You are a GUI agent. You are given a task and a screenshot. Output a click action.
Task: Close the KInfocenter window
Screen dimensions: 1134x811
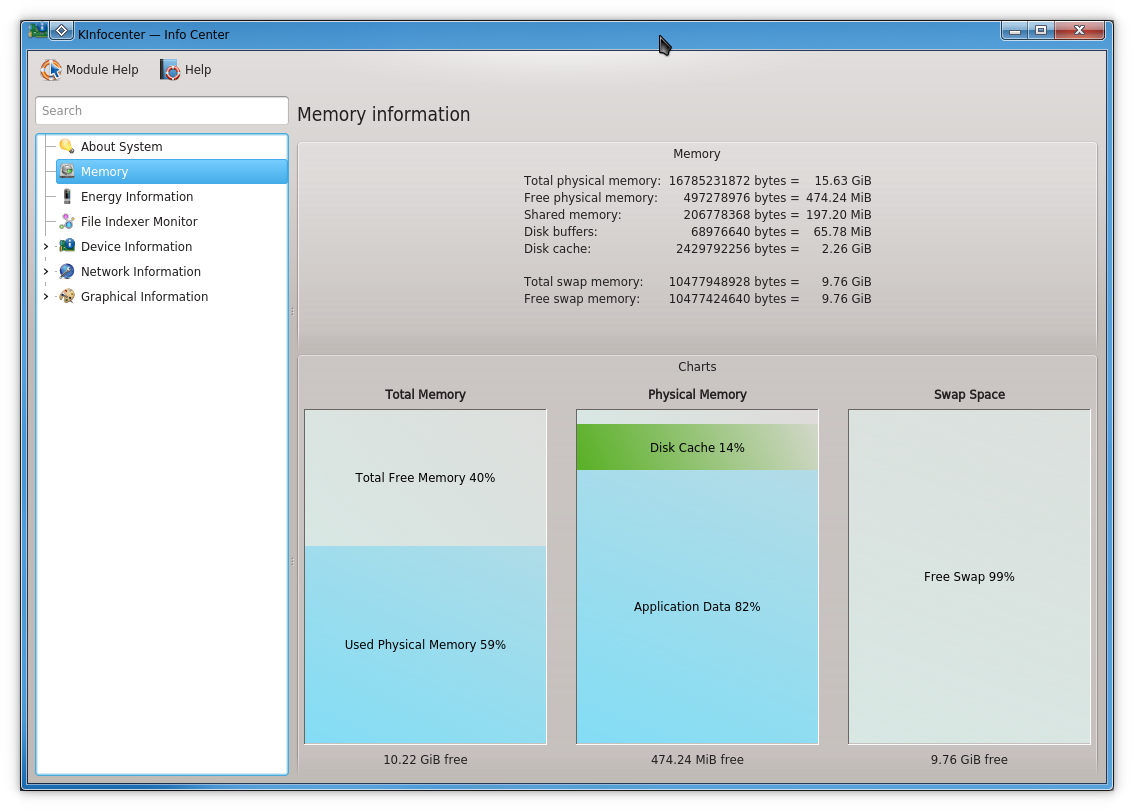click(1079, 30)
